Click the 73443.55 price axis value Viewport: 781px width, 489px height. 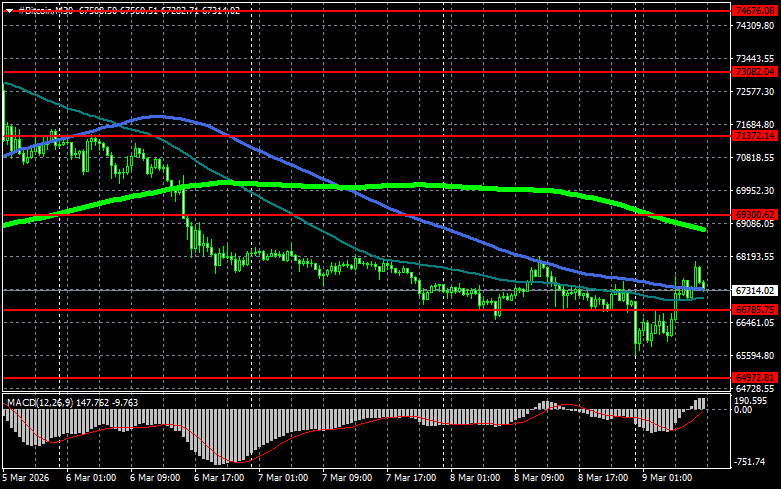pos(755,58)
